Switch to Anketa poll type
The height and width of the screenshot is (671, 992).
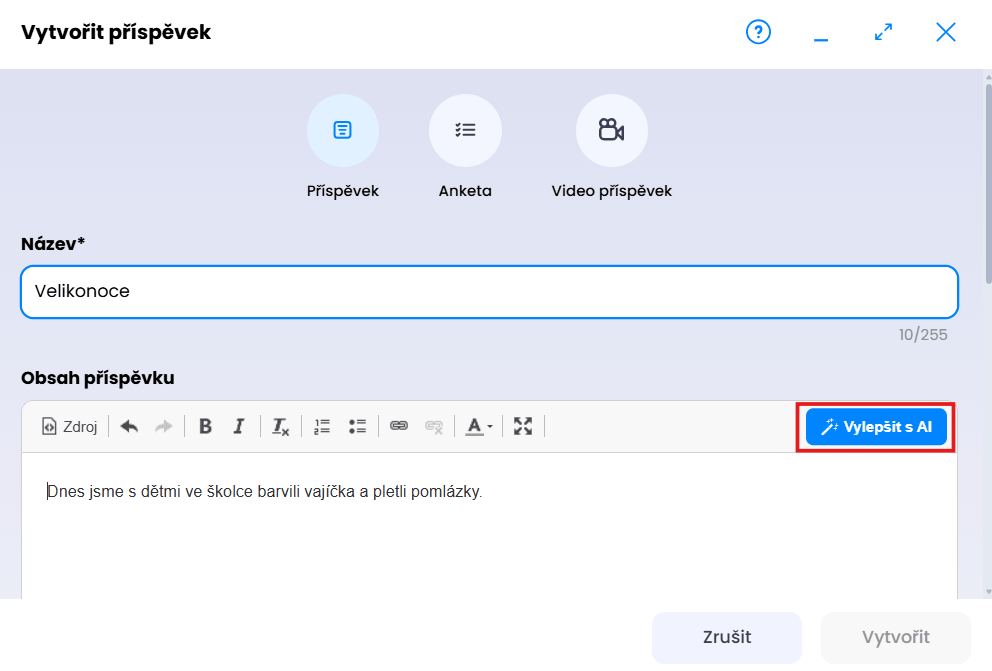pyautogui.click(x=465, y=130)
